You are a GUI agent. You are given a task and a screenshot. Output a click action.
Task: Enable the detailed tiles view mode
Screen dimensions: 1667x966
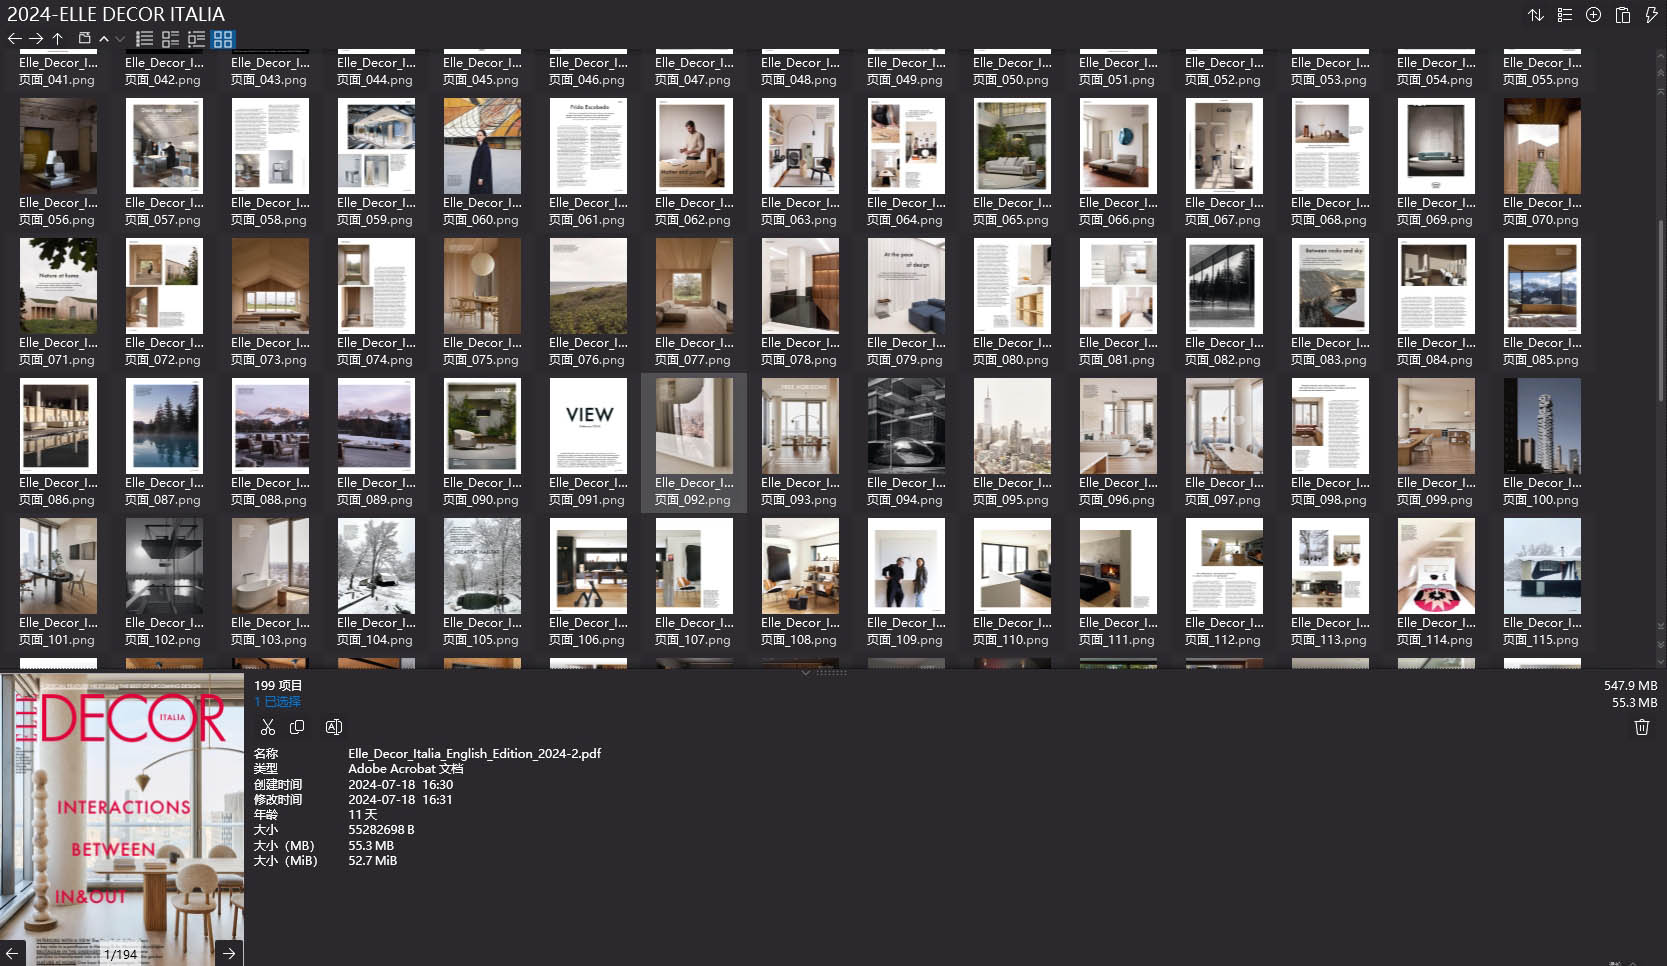tap(169, 39)
